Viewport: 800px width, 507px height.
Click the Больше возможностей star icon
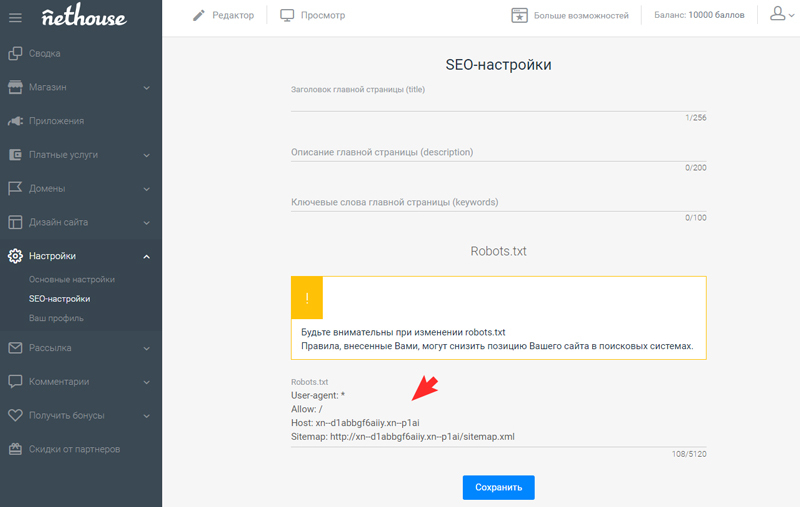[519, 15]
